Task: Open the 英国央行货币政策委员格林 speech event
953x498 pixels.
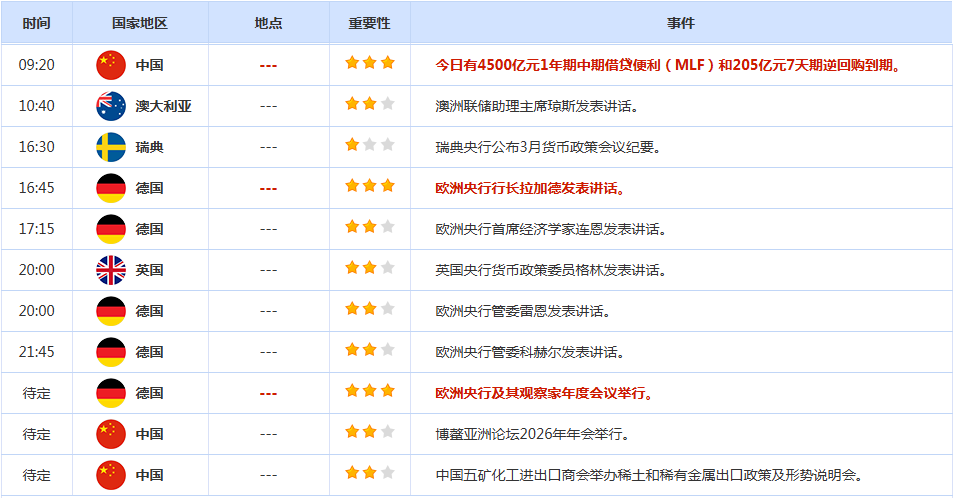Action: click(551, 270)
